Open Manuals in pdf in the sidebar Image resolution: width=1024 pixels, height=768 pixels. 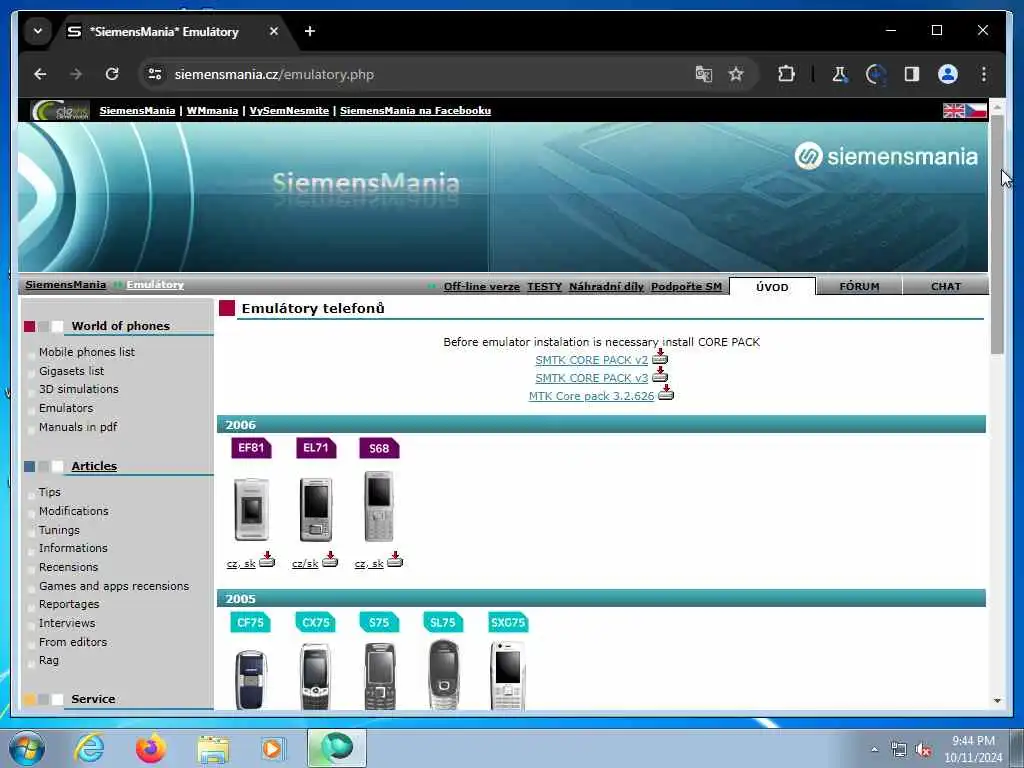[x=78, y=427]
